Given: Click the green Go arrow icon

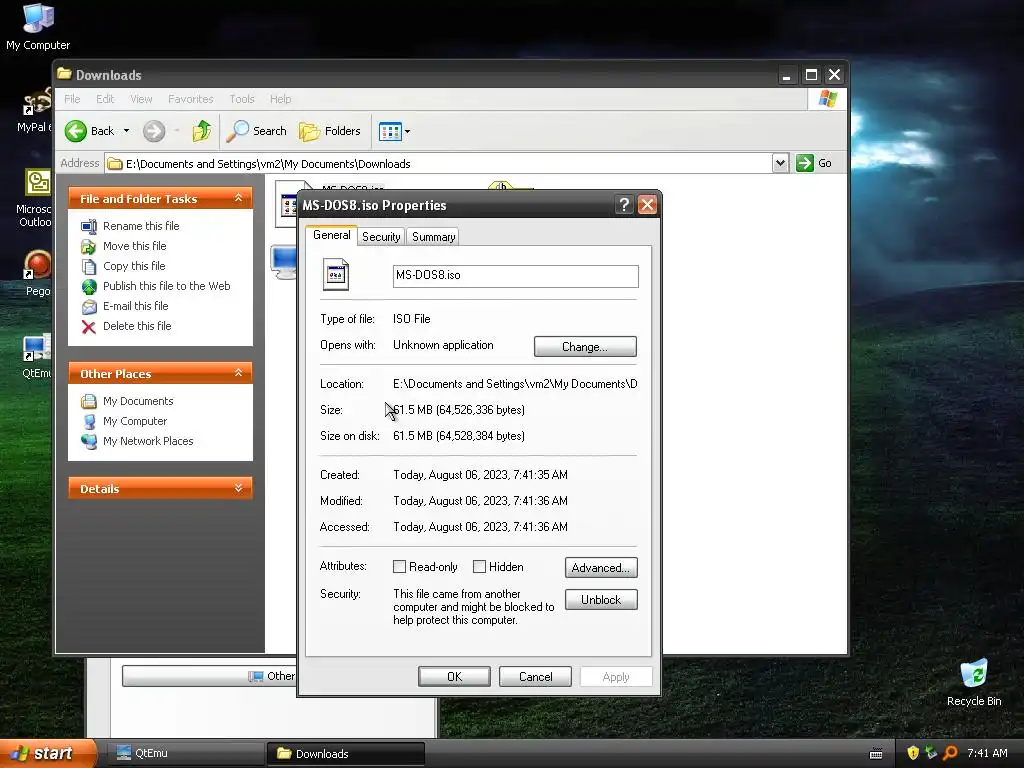Looking at the screenshot, I should (x=805, y=163).
